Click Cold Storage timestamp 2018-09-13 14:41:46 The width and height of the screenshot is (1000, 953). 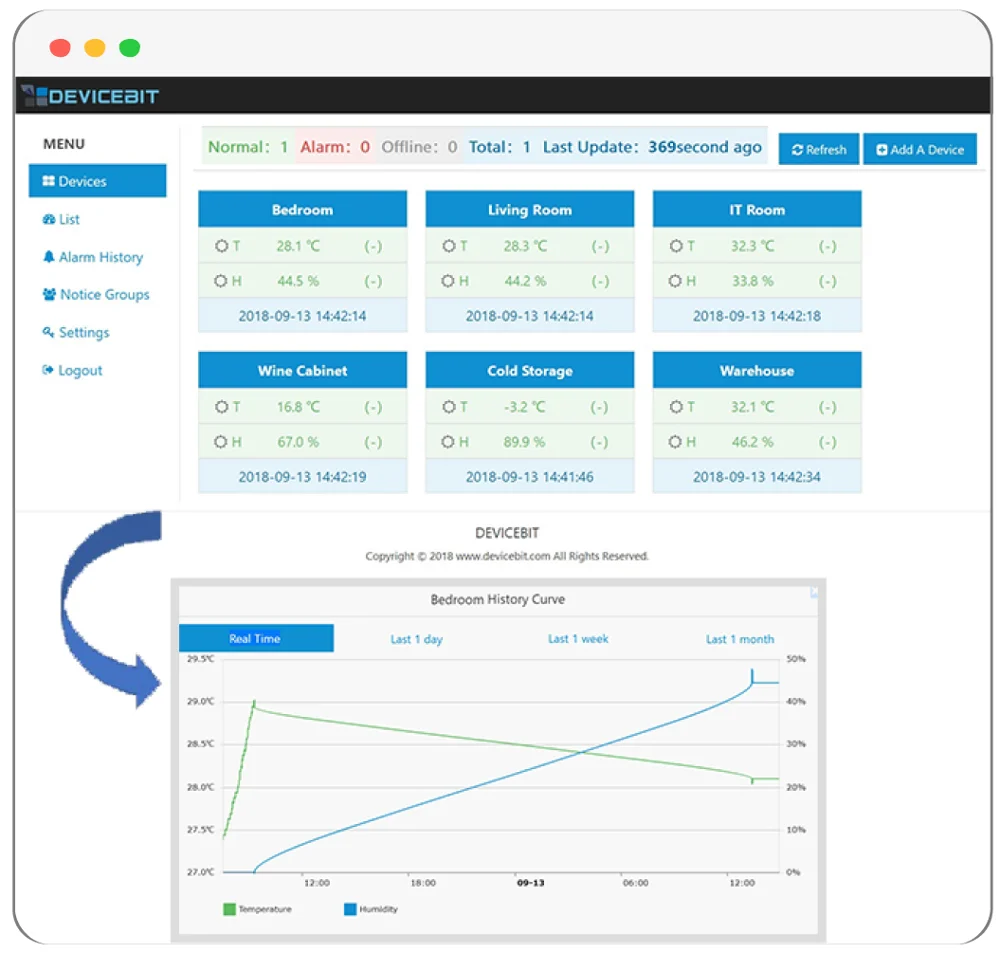(530, 476)
